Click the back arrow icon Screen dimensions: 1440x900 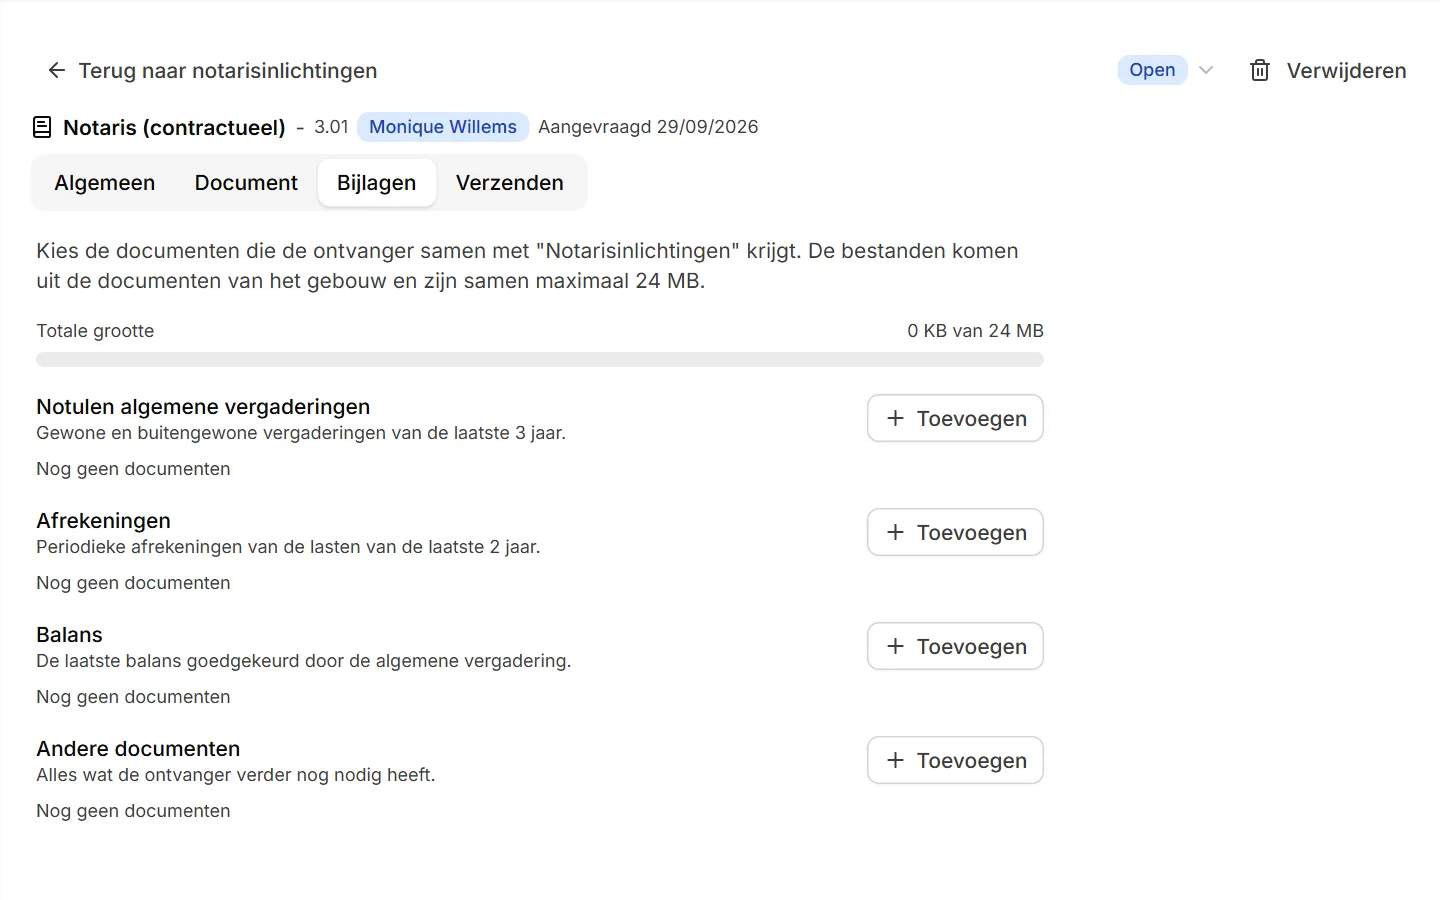57,70
